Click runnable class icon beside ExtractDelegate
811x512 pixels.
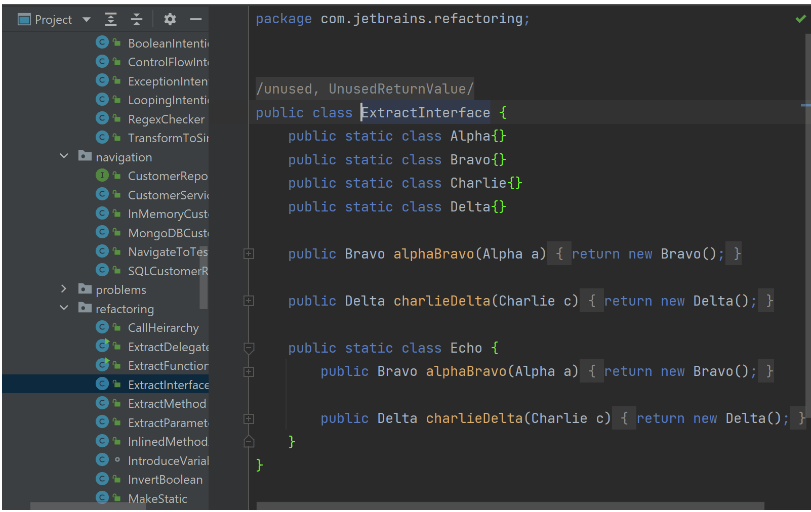coord(102,346)
